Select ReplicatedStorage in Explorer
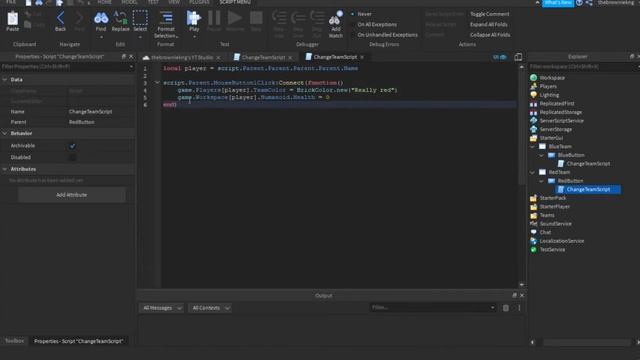640x360 pixels. [x=560, y=112]
